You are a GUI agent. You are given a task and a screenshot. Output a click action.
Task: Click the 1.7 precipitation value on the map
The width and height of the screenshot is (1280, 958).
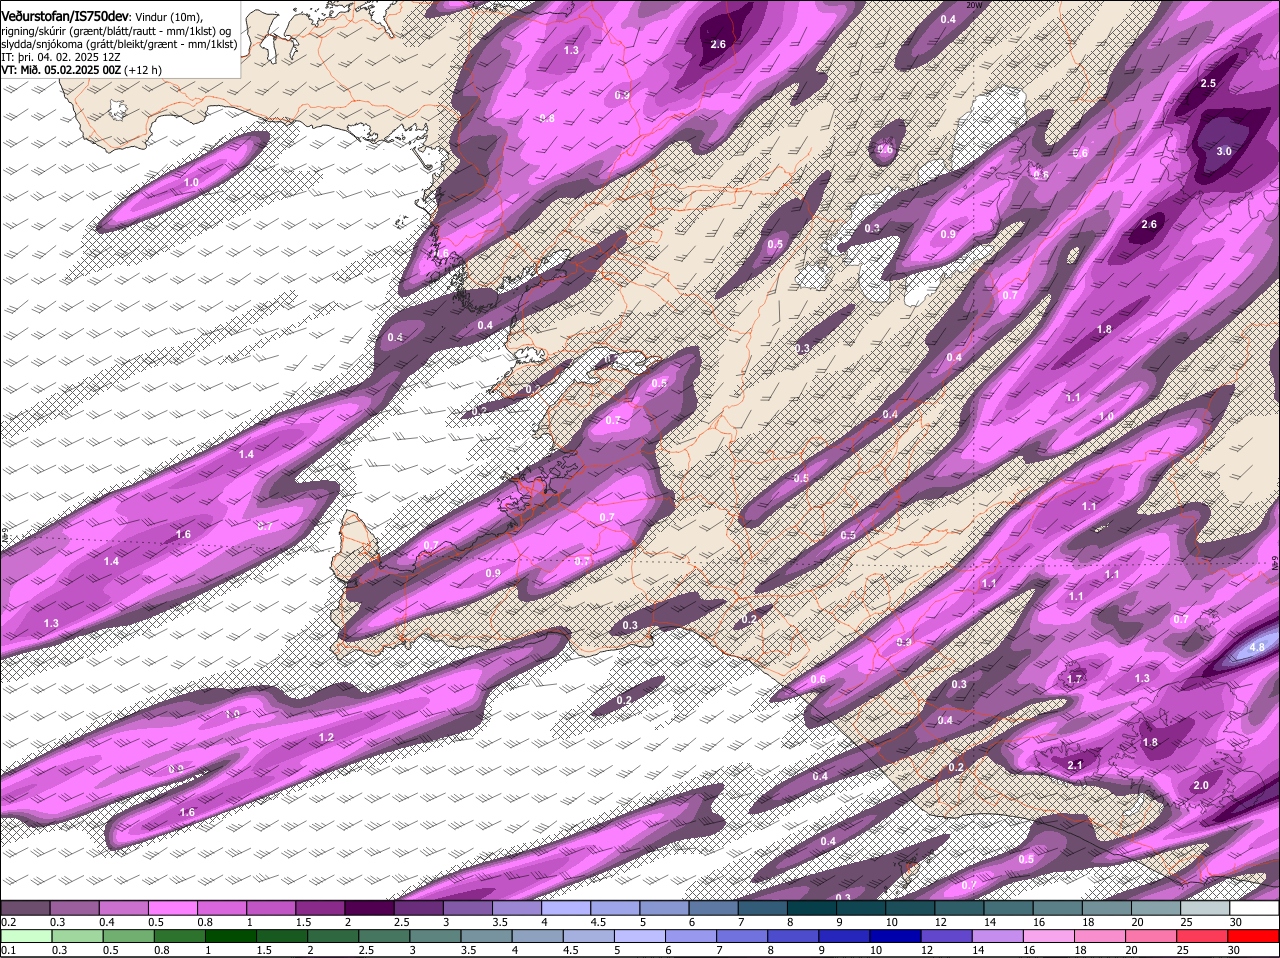coord(1075,679)
